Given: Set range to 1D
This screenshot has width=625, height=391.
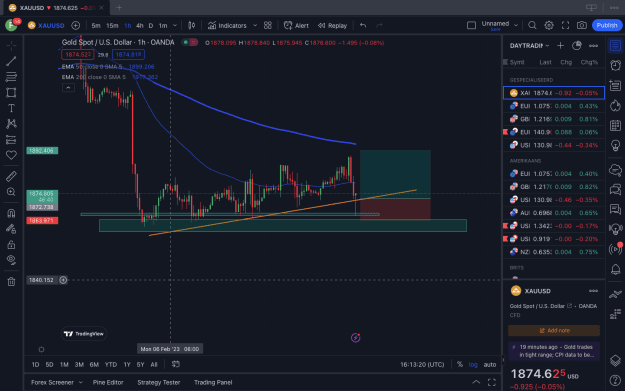Looking at the screenshot, I should (35, 364).
